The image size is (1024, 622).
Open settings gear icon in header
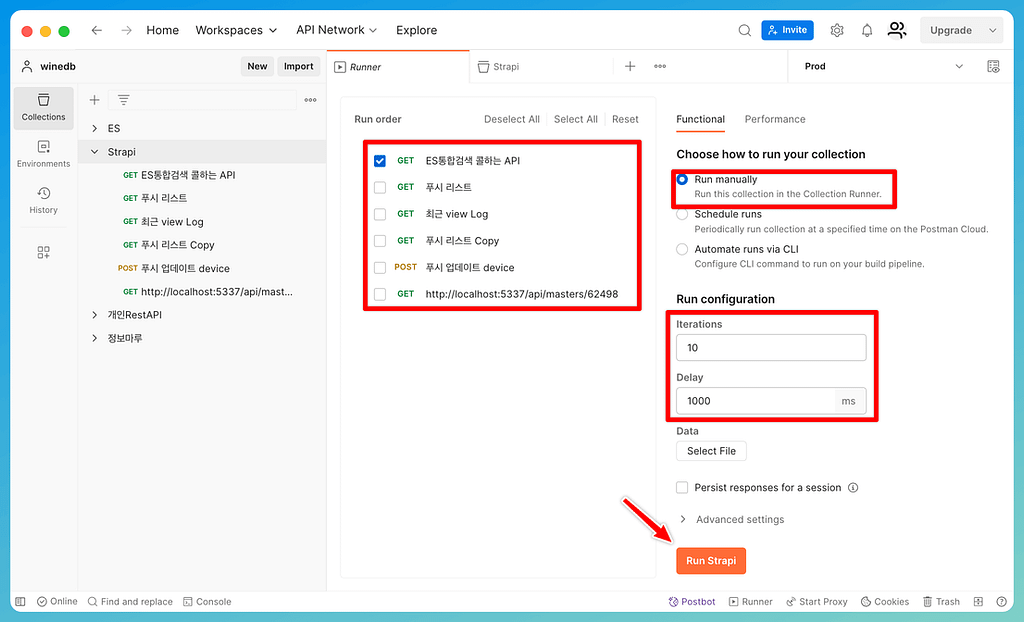pyautogui.click(x=837, y=30)
